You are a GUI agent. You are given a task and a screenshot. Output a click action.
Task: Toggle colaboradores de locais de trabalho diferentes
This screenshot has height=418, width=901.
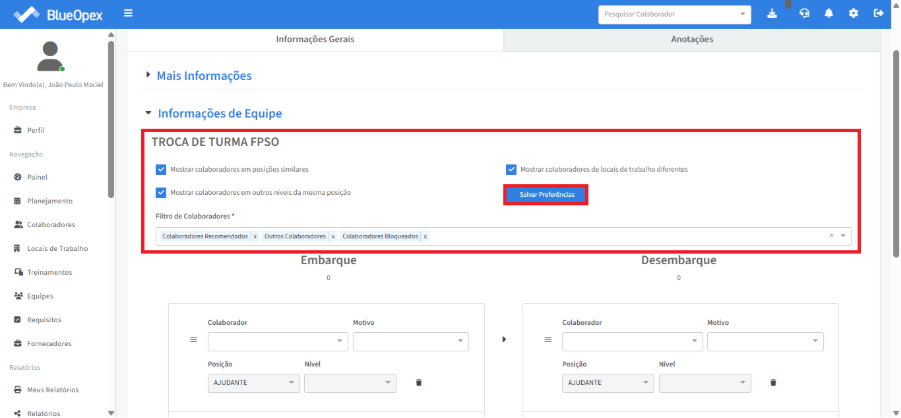(x=511, y=170)
